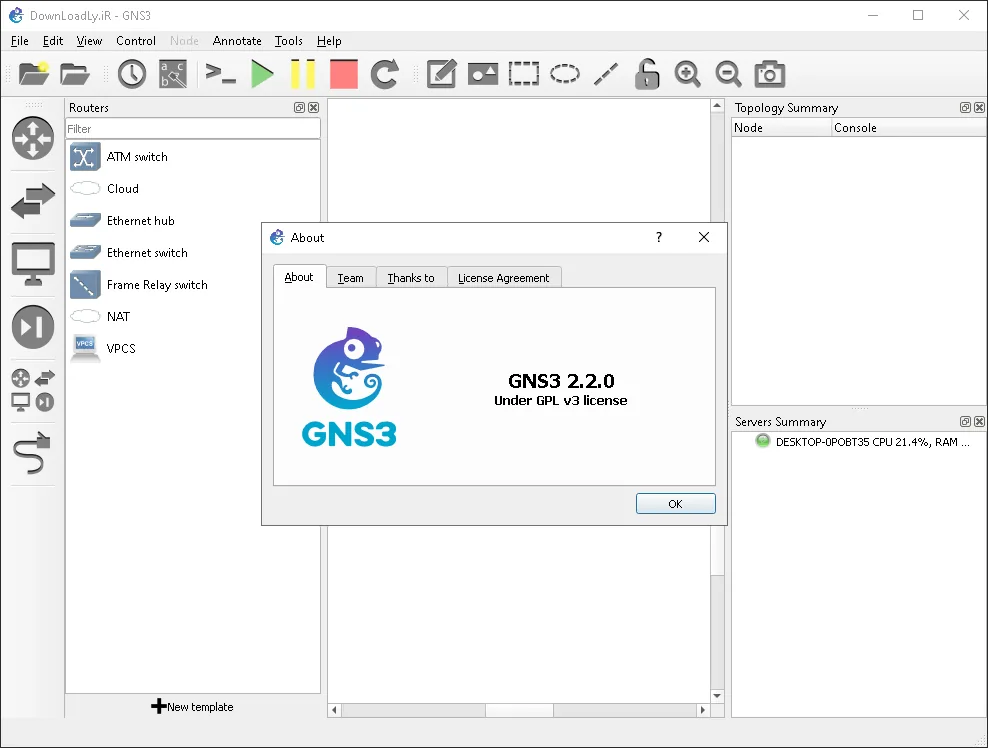This screenshot has height=748, width=988.
Task: Select the add a link cable icon
Action: (x=33, y=452)
